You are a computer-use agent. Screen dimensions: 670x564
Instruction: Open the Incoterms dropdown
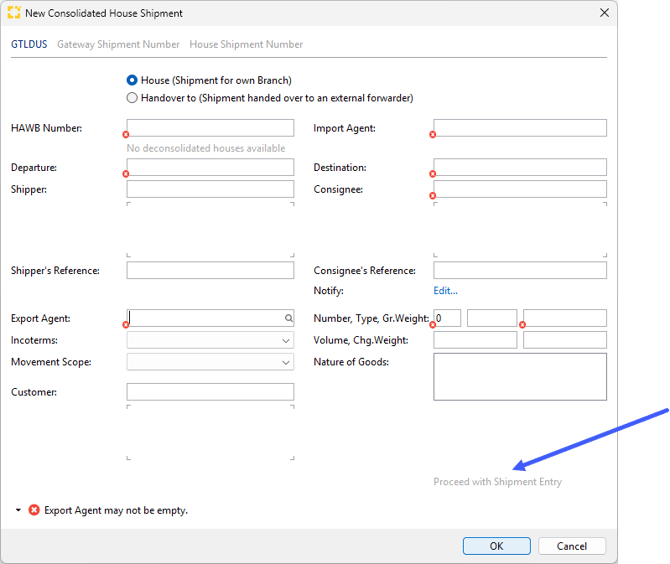(210, 341)
